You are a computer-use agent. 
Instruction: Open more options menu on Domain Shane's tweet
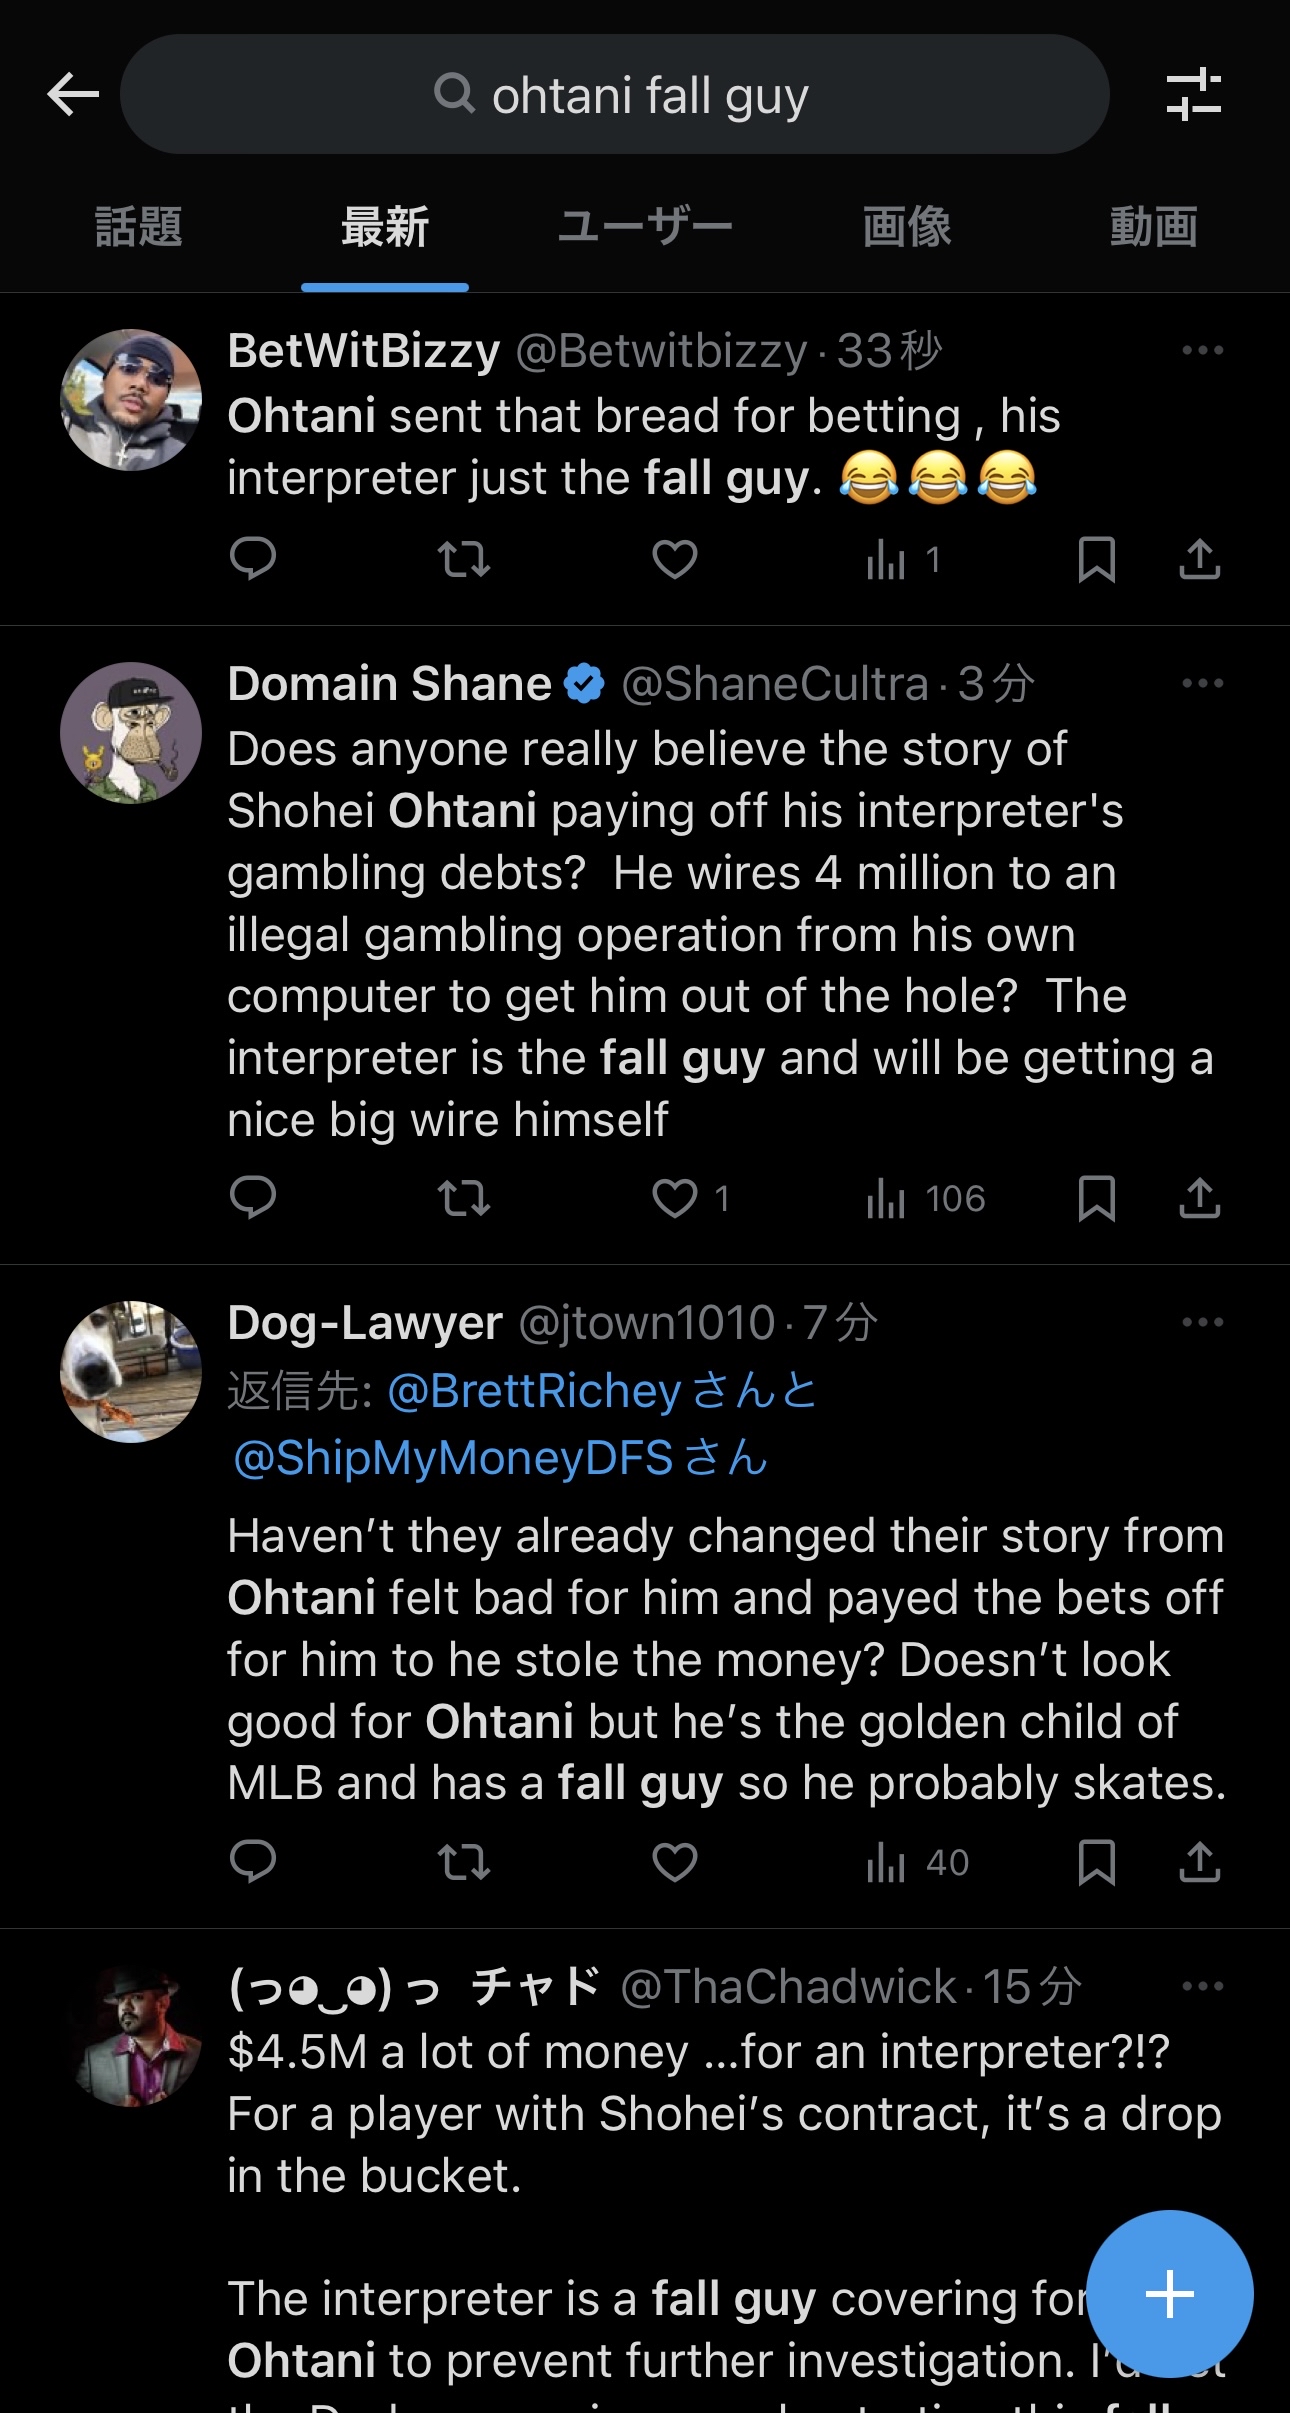[x=1202, y=684]
